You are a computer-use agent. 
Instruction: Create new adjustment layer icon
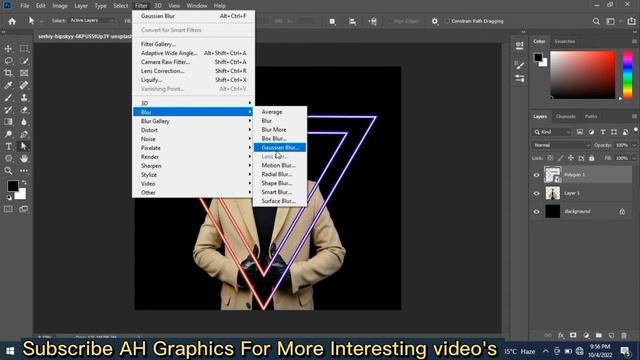click(x=586, y=335)
